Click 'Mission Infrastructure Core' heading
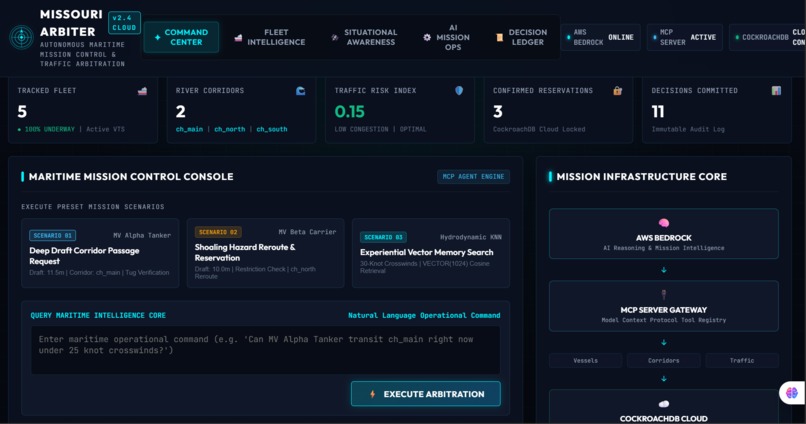The image size is (806, 424). (x=642, y=176)
